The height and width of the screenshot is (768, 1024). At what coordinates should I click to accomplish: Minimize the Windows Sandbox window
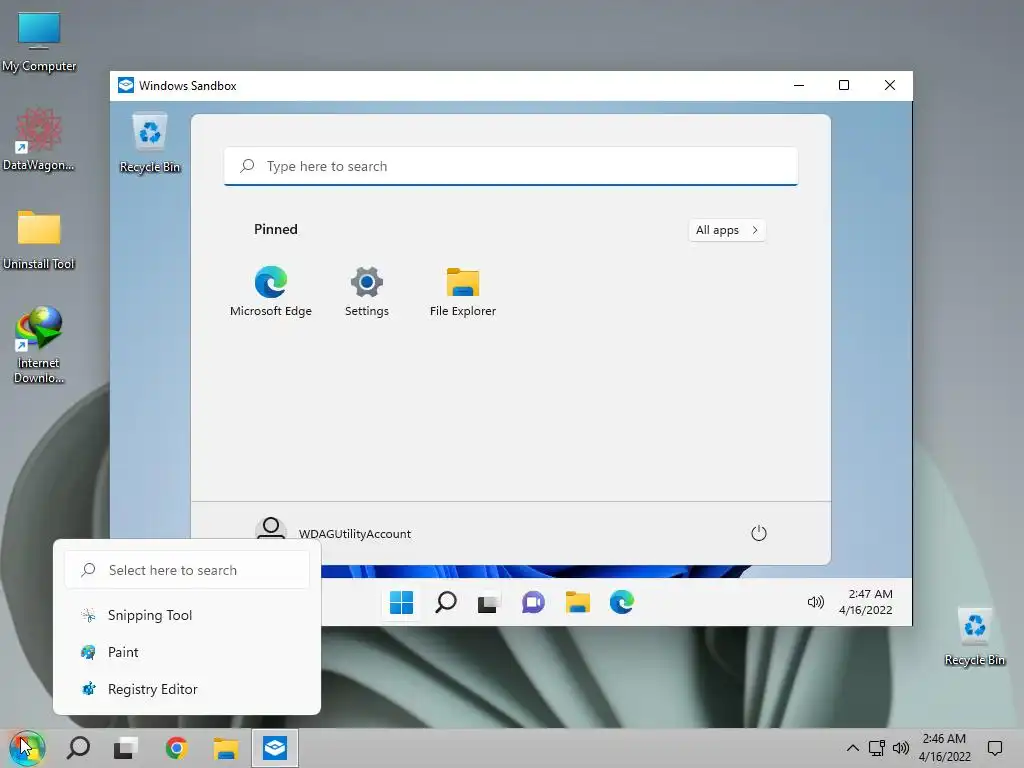(799, 85)
